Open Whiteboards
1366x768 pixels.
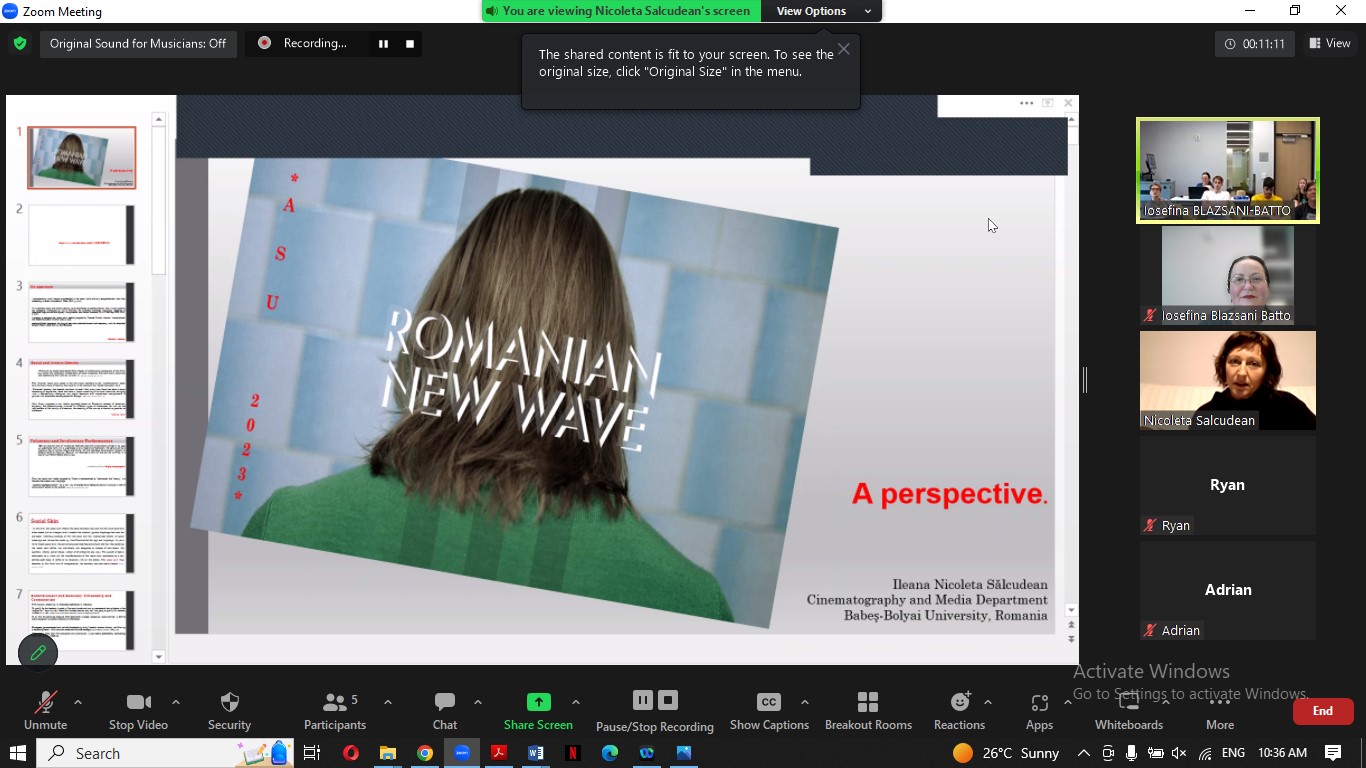point(1128,711)
